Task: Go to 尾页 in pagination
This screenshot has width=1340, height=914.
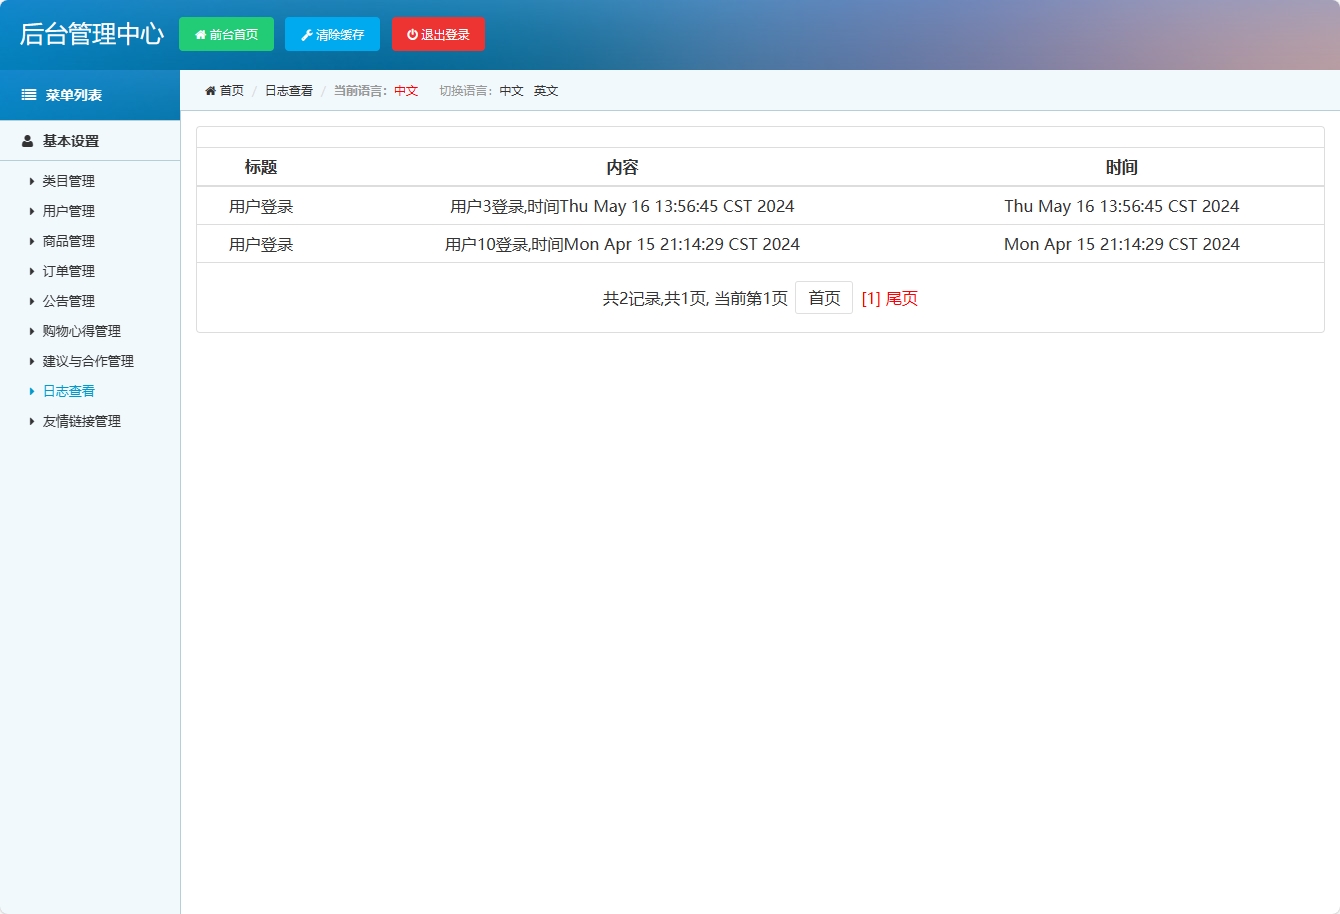Action: [x=901, y=299]
